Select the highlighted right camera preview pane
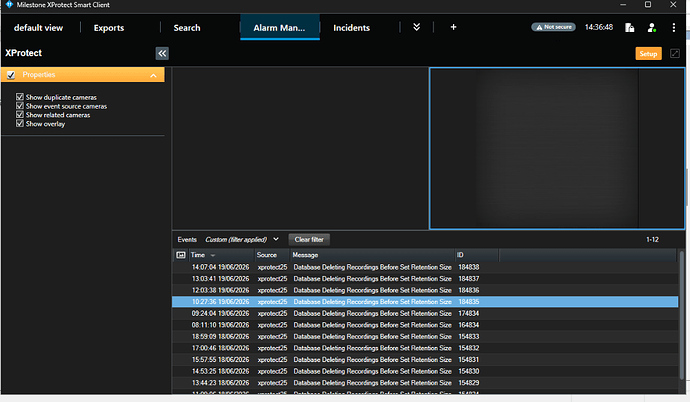 point(557,148)
